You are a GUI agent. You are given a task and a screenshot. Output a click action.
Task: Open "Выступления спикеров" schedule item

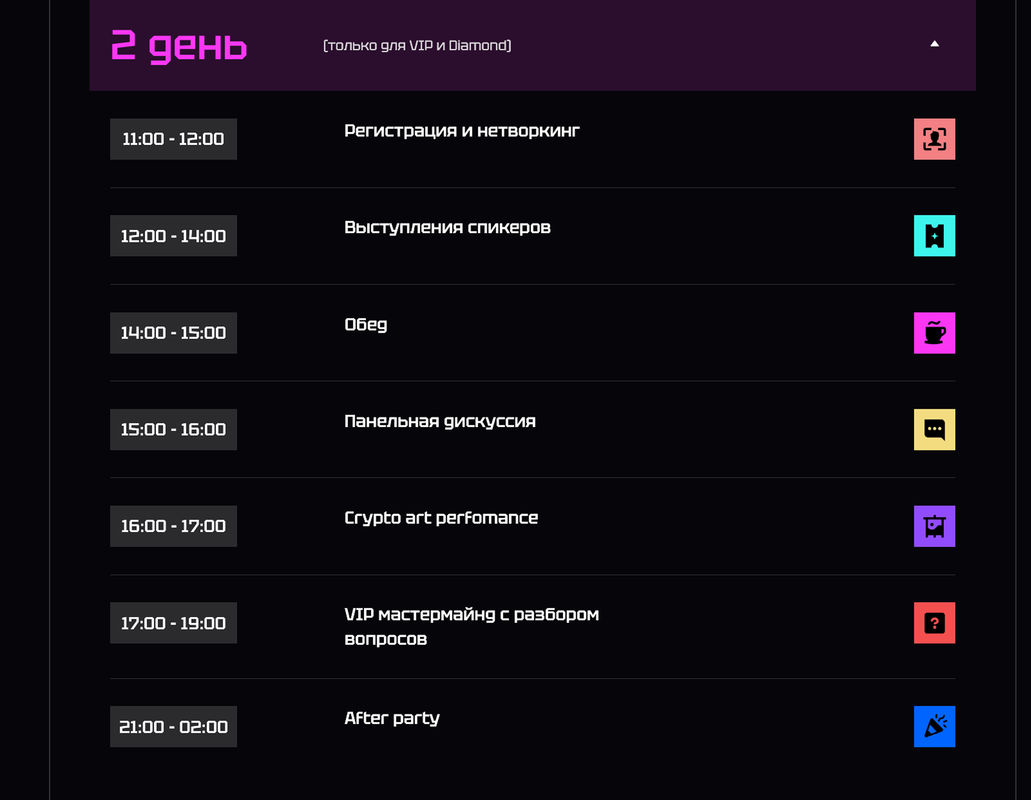(447, 228)
